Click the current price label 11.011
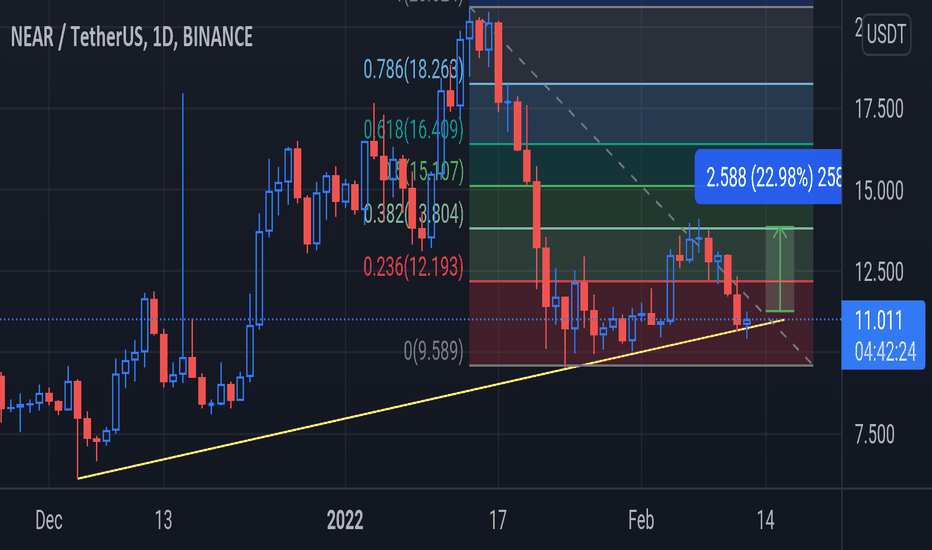The image size is (932, 550). click(x=879, y=320)
